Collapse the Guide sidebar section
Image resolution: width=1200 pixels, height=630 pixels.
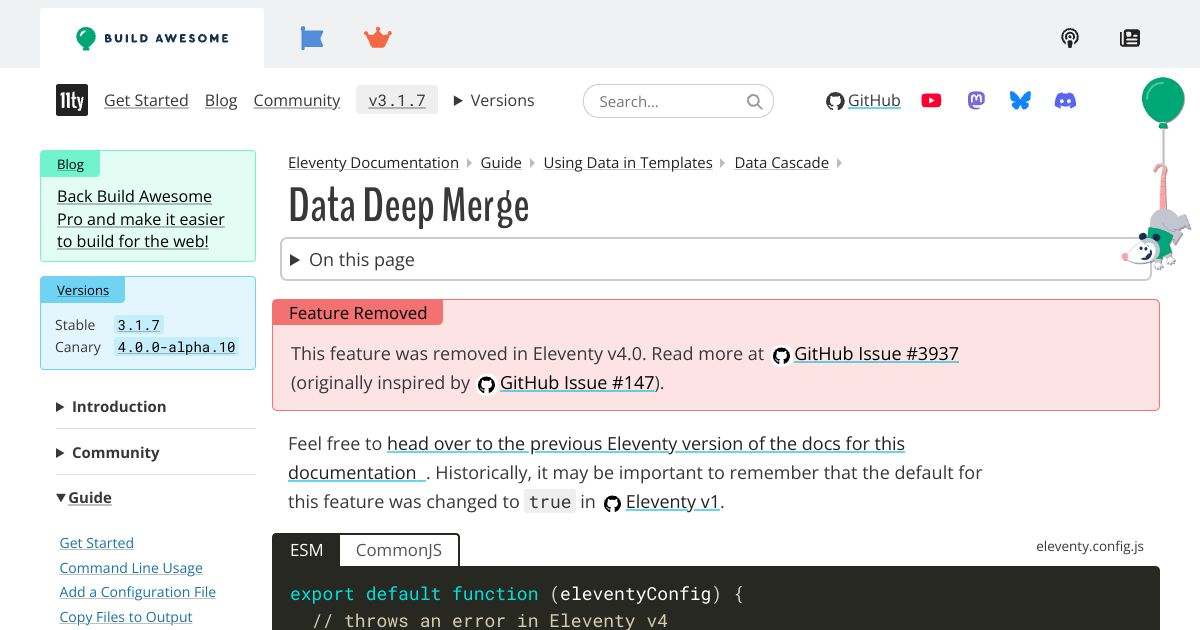coord(84,497)
